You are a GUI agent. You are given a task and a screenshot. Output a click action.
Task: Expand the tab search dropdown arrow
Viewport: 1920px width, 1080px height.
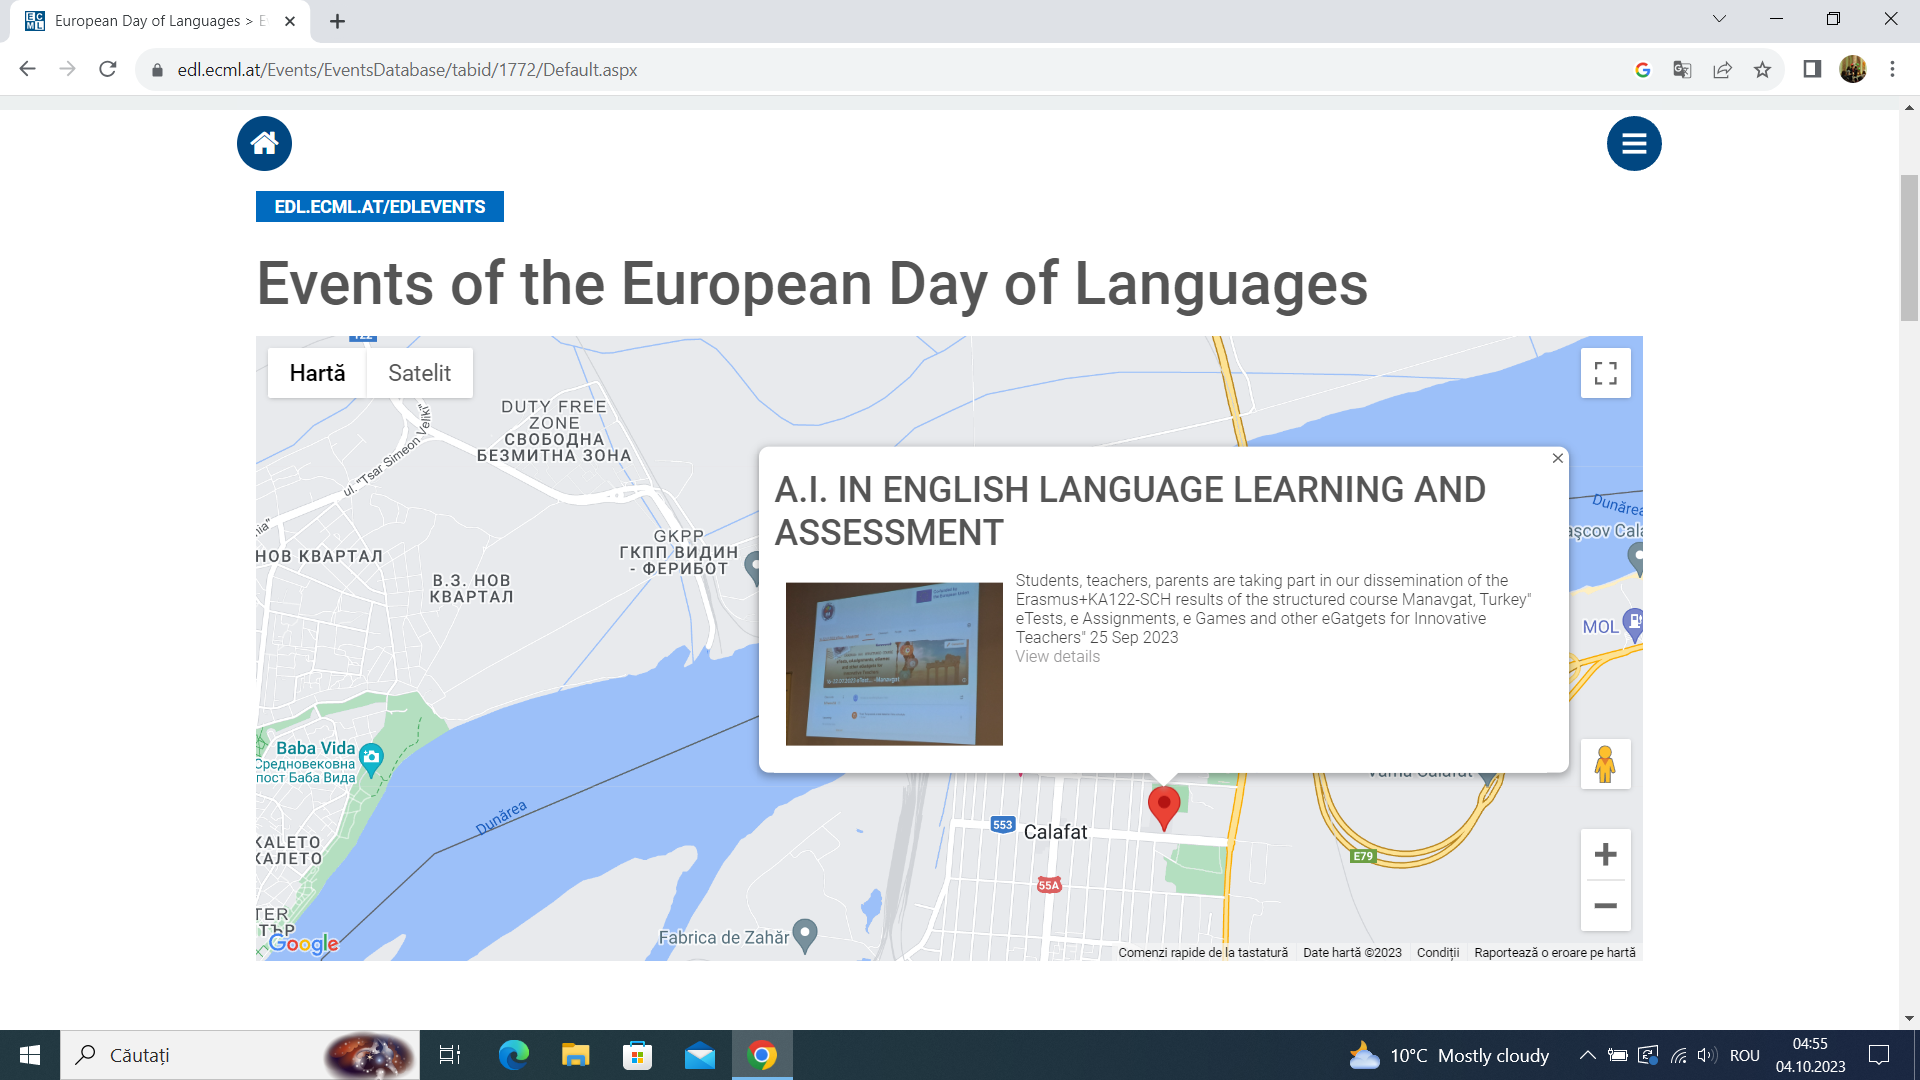coord(1719,19)
